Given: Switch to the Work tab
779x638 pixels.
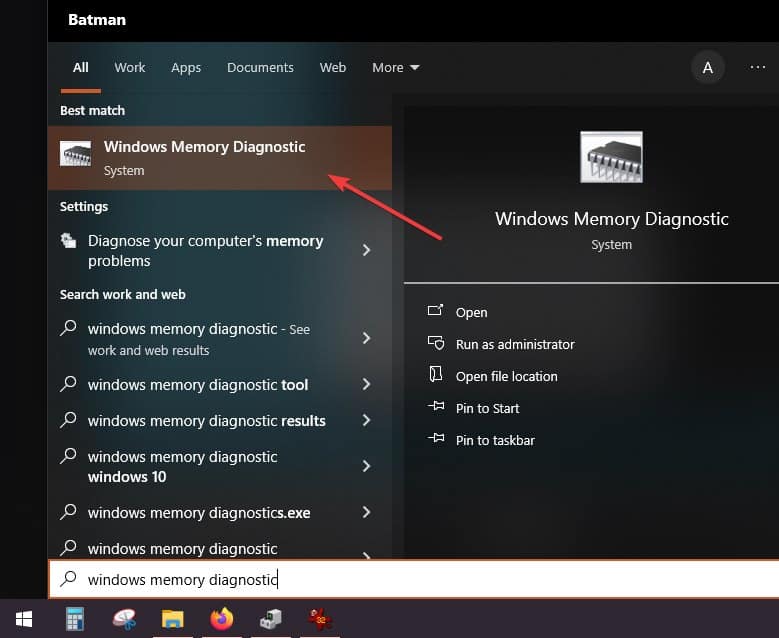Looking at the screenshot, I should (130, 68).
